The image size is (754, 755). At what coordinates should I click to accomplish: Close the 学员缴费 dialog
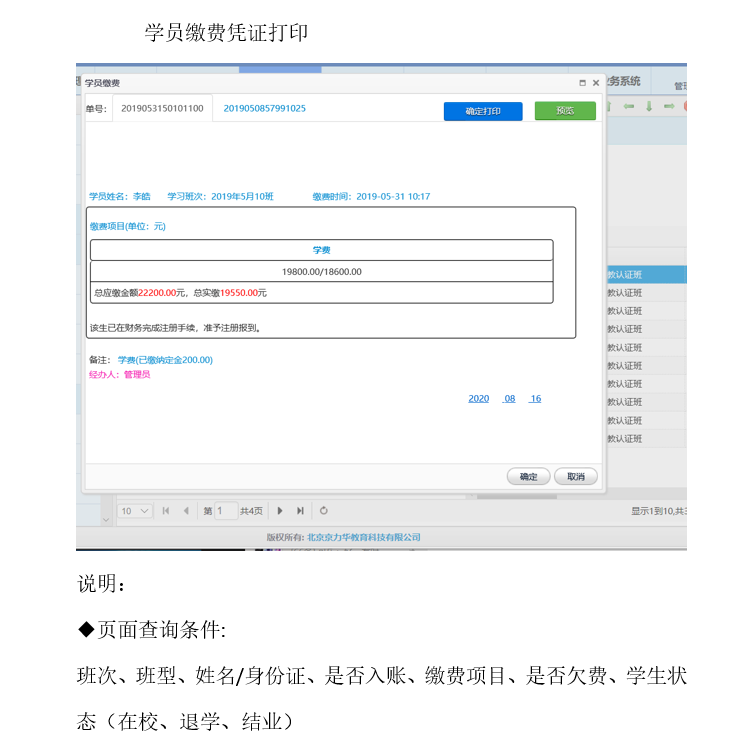pyautogui.click(x=596, y=83)
